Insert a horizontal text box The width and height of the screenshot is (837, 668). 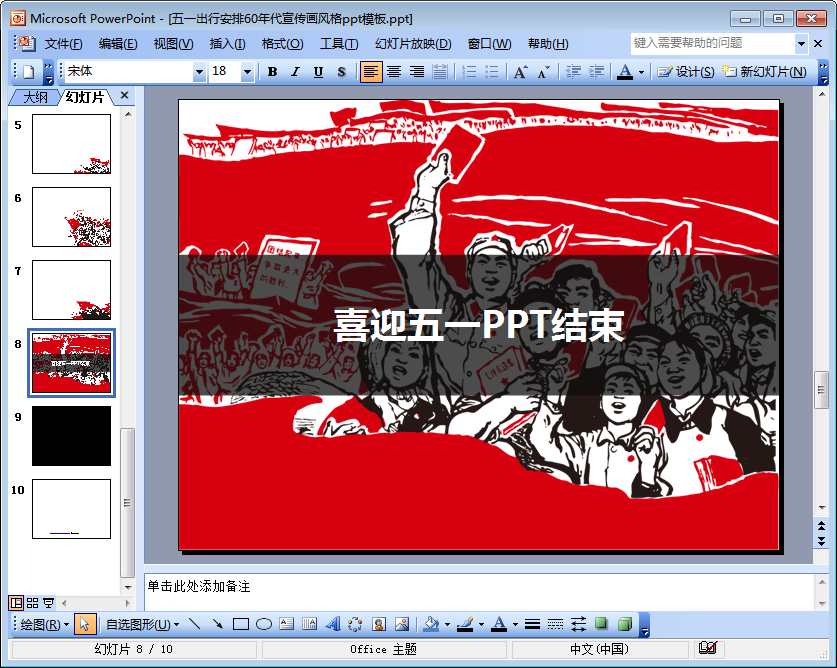[287, 624]
